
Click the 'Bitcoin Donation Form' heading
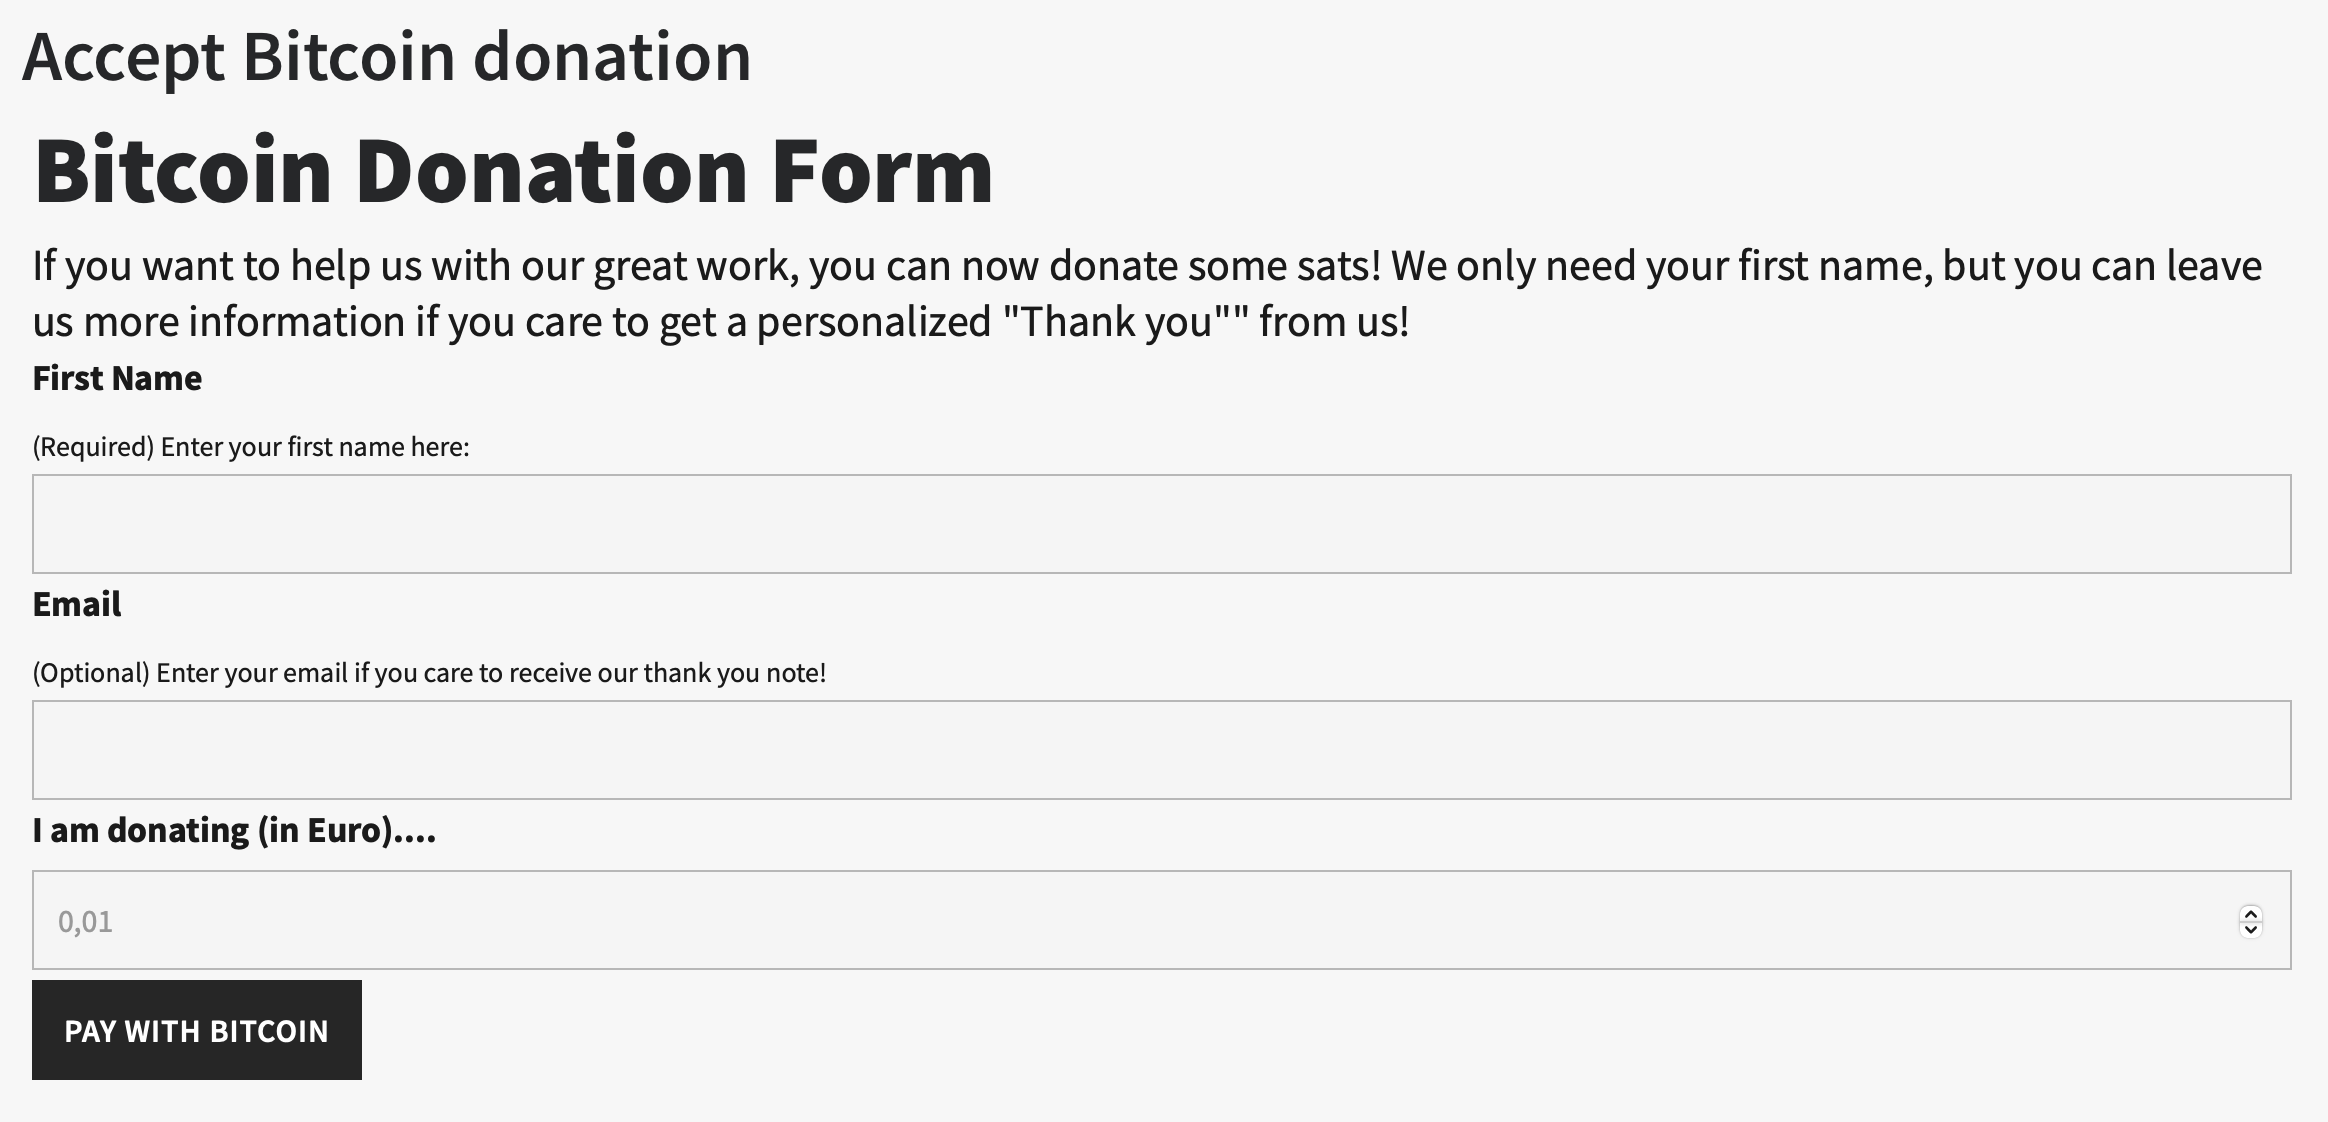click(512, 170)
